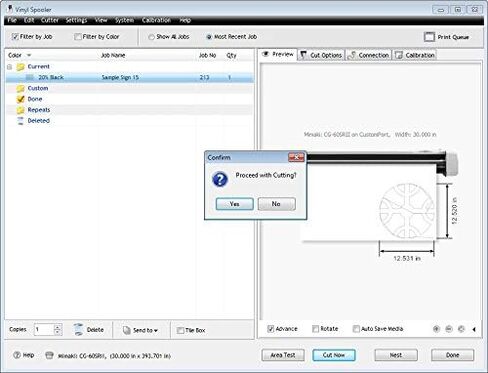Toggle the Filter by Job checkbox
This screenshot has height=373, width=488.
(15, 37)
